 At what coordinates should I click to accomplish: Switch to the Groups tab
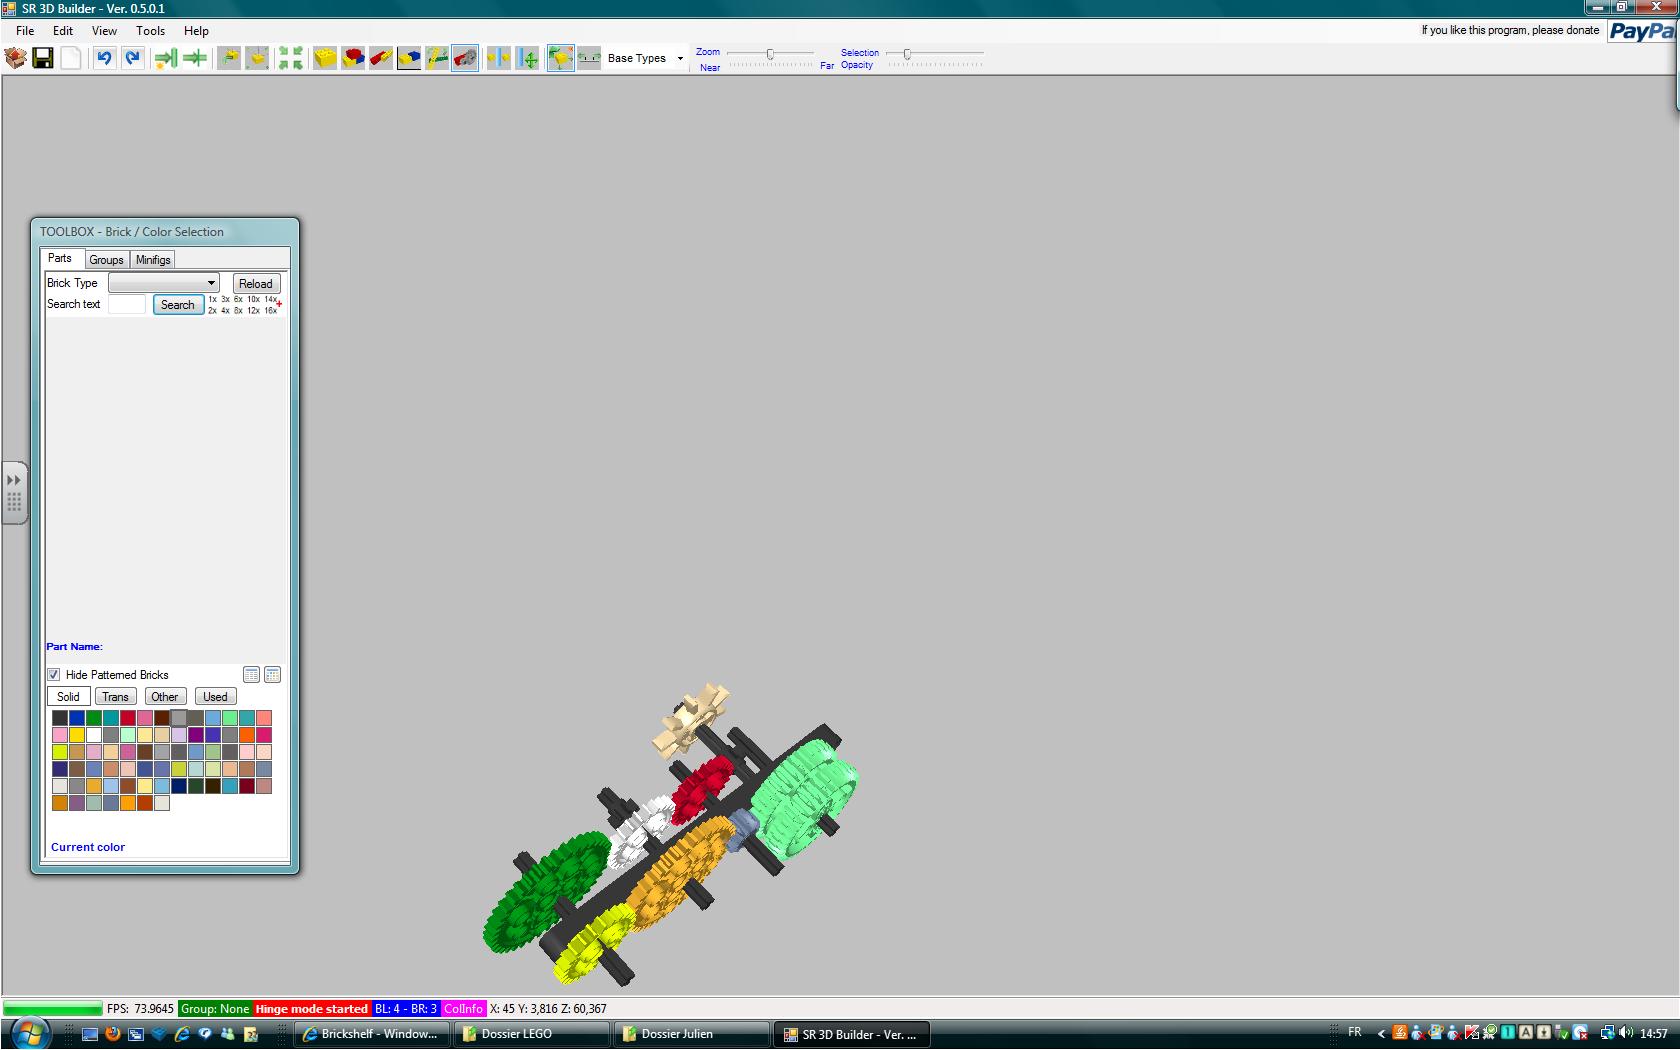(106, 260)
